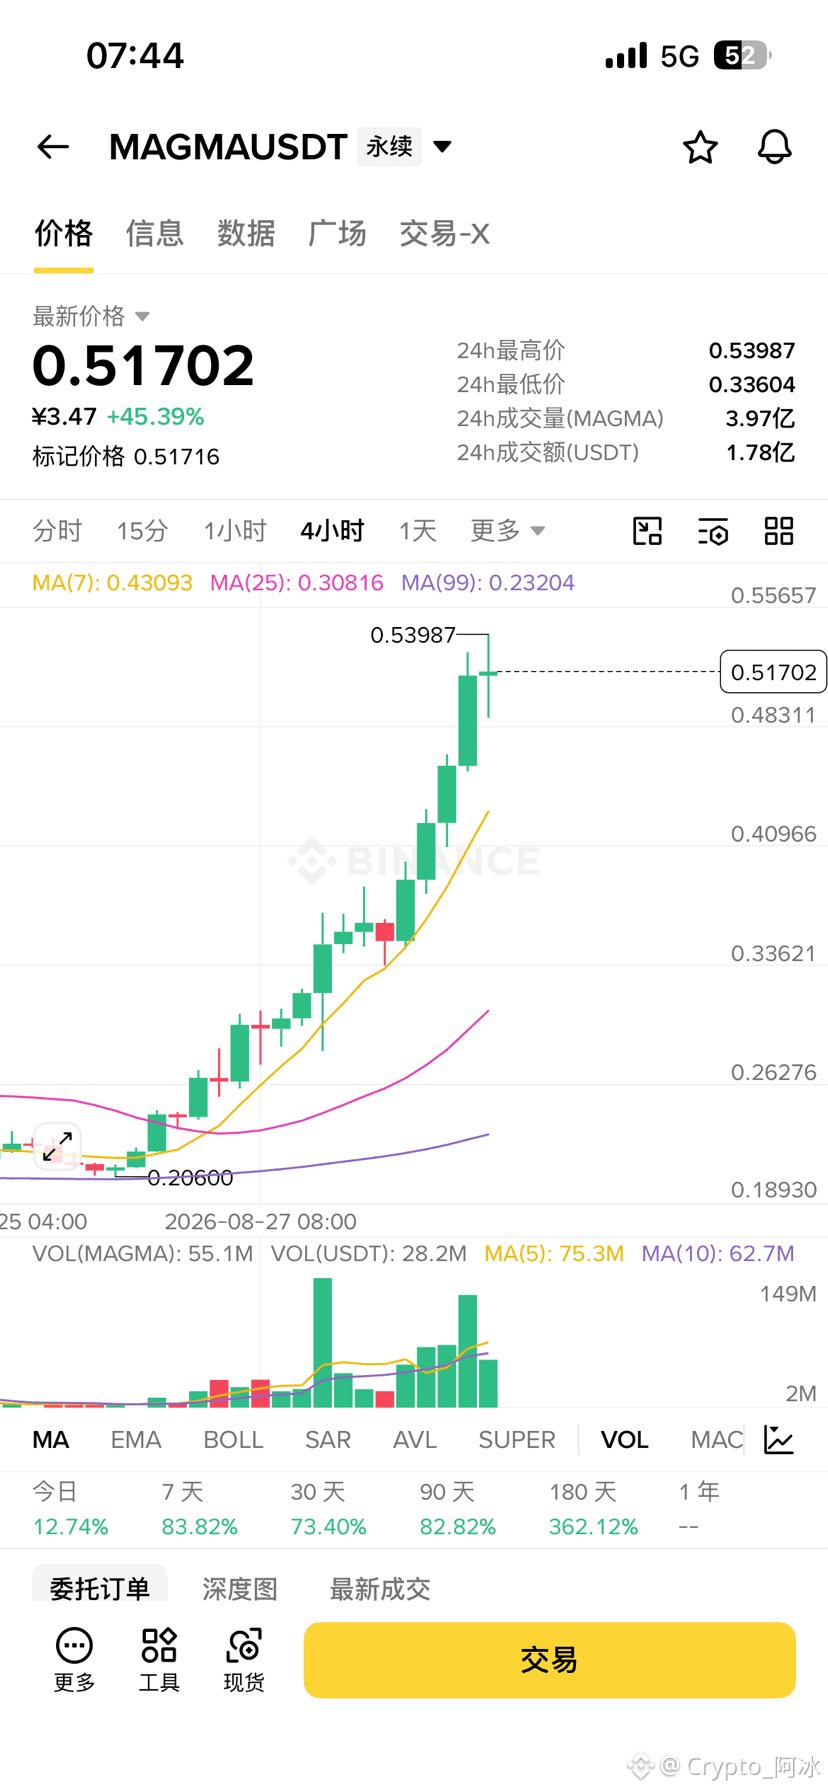The width and height of the screenshot is (828, 1792).
Task: Switch to the 价格 tab
Action: click(63, 233)
